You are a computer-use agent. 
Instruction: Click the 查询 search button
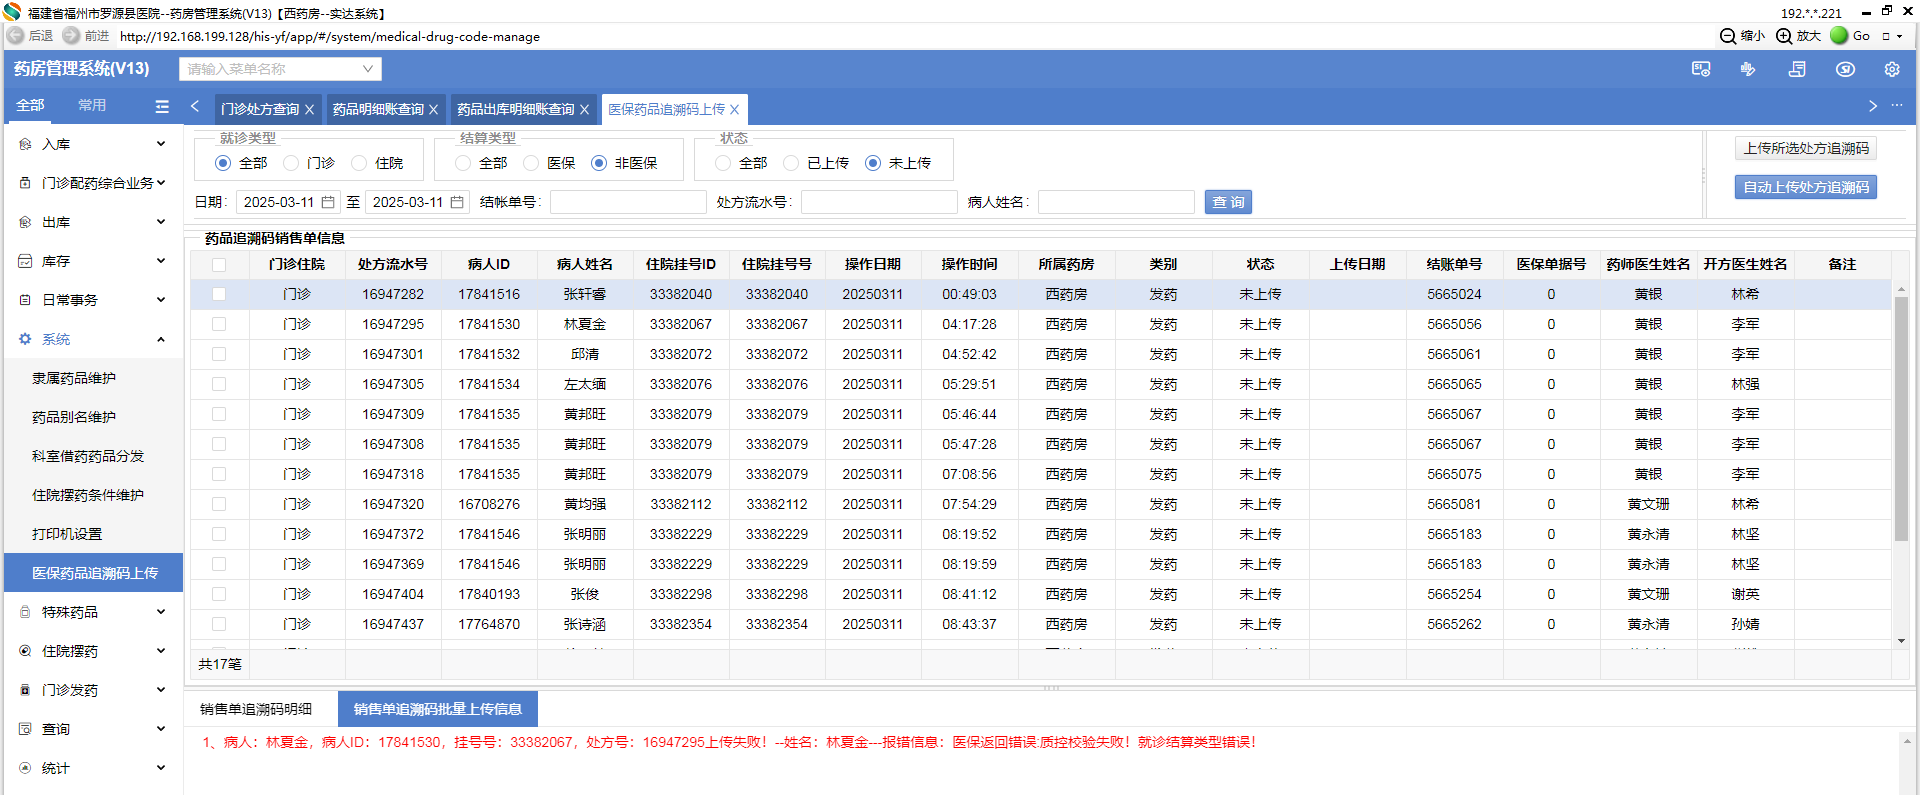click(x=1228, y=202)
